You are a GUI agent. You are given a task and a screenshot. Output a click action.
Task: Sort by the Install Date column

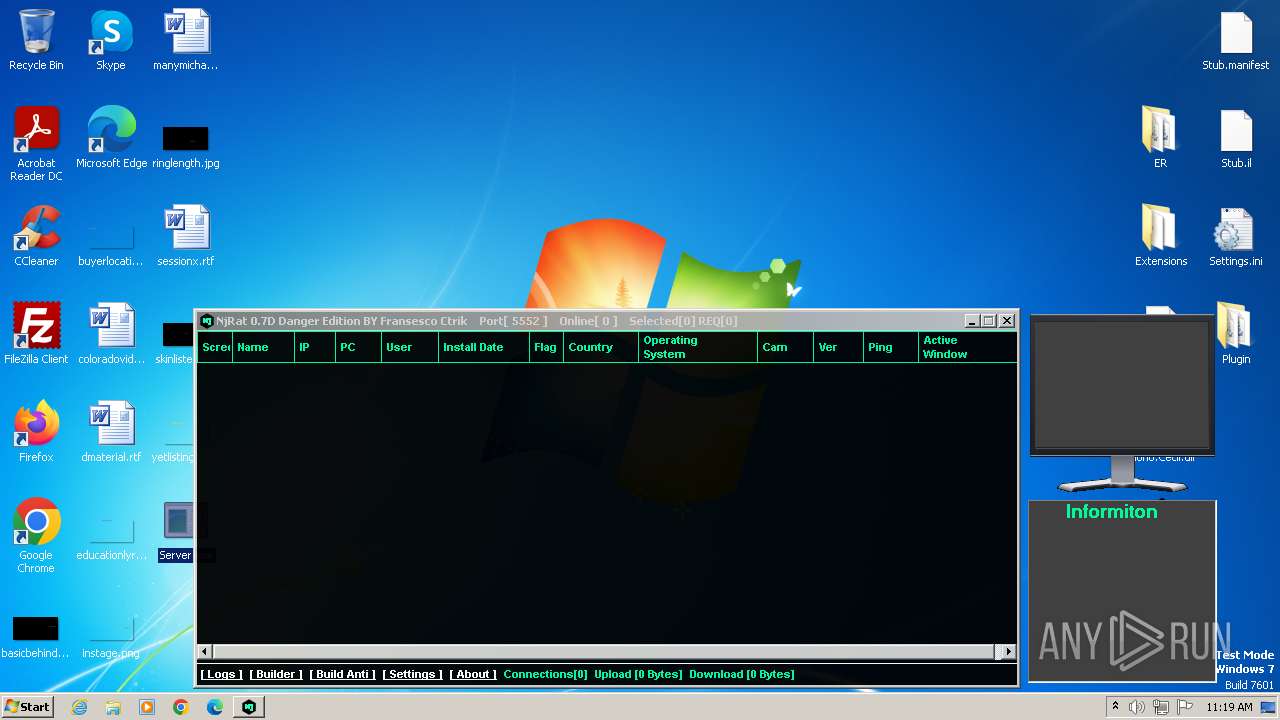pos(484,347)
